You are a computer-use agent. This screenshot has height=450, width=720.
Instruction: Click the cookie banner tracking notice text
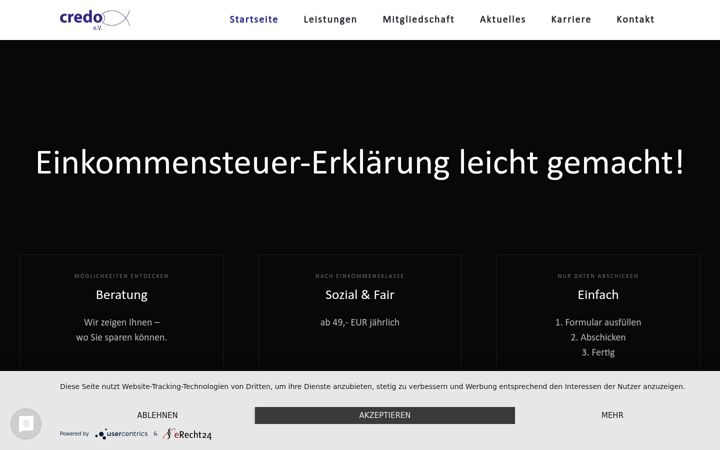point(372,387)
